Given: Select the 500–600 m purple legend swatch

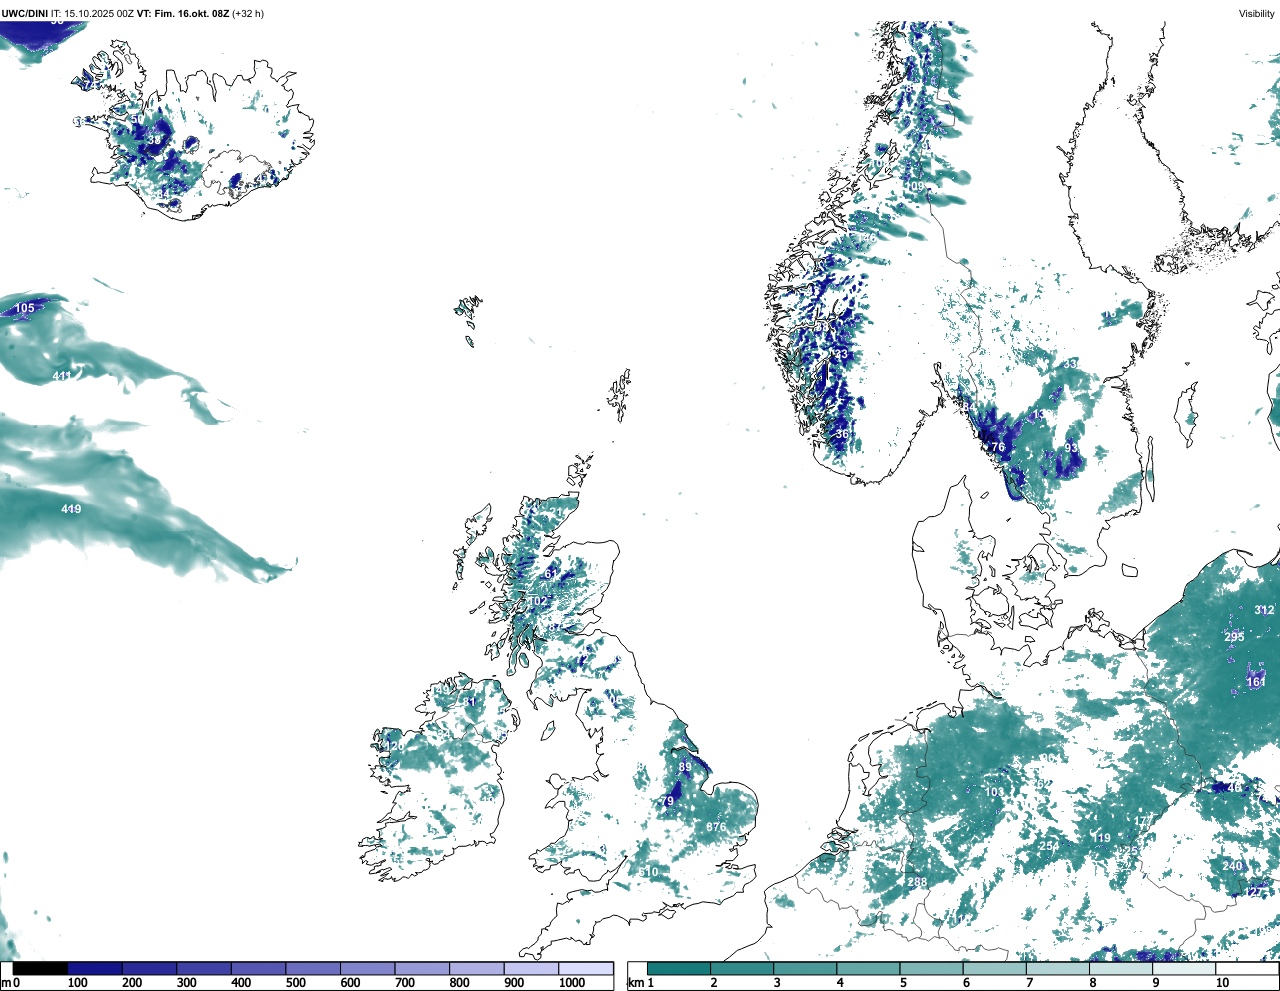Looking at the screenshot, I should click(x=313, y=968).
